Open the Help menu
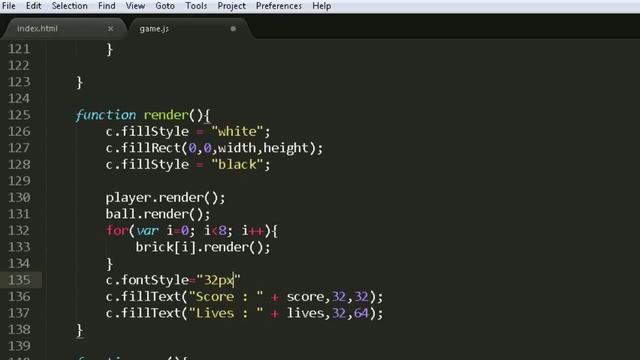The height and width of the screenshot is (360, 640). (x=322, y=6)
